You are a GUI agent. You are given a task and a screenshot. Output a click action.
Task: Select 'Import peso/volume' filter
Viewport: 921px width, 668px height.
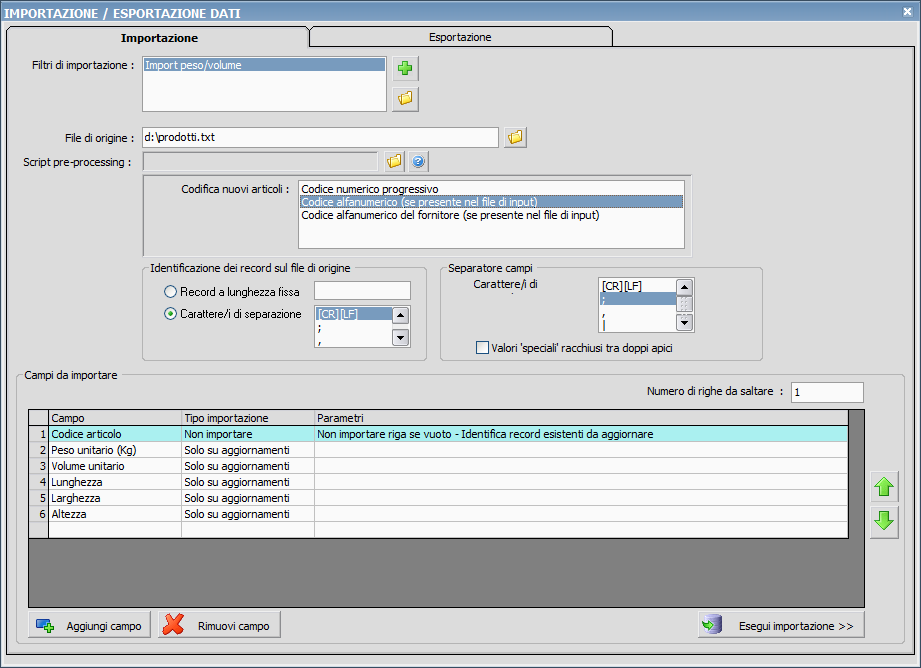pos(264,65)
